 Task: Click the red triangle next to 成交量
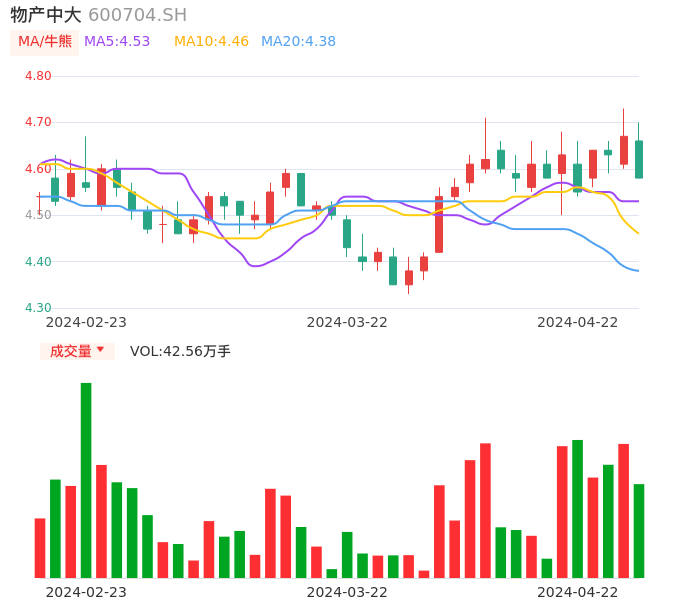pos(100,350)
